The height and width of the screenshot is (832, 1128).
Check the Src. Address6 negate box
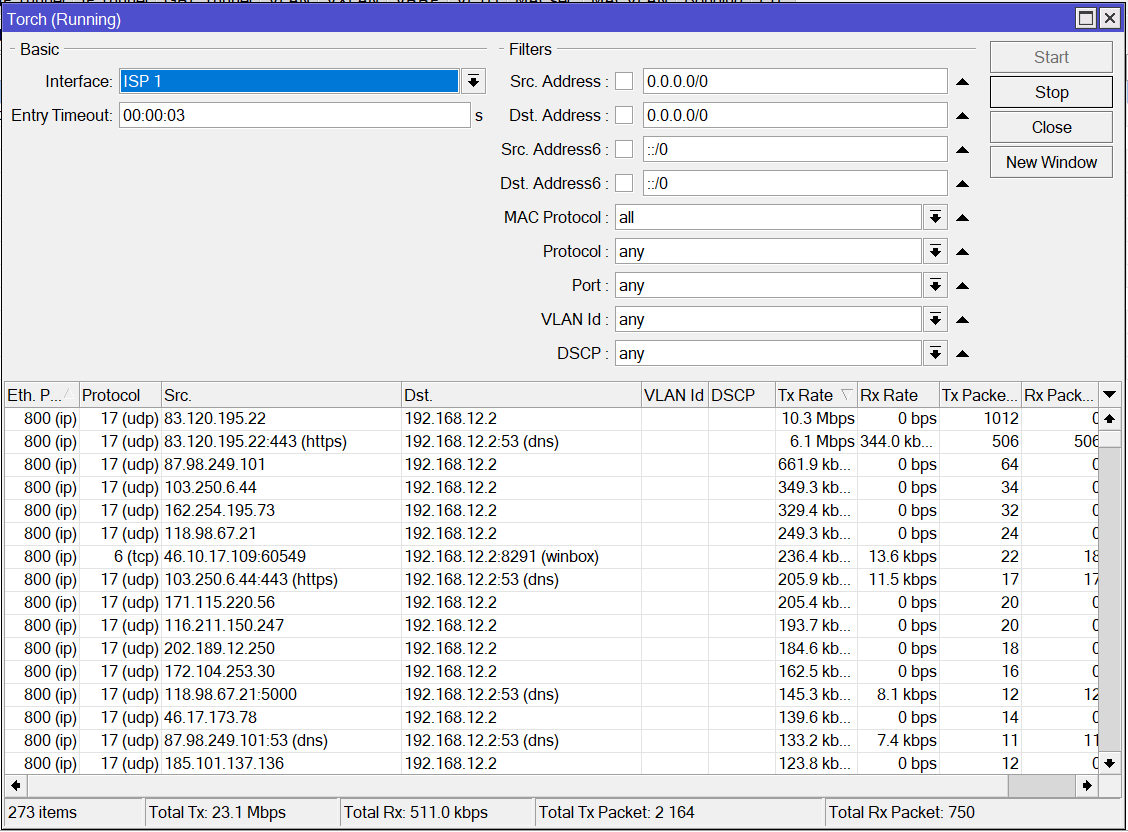(x=624, y=150)
